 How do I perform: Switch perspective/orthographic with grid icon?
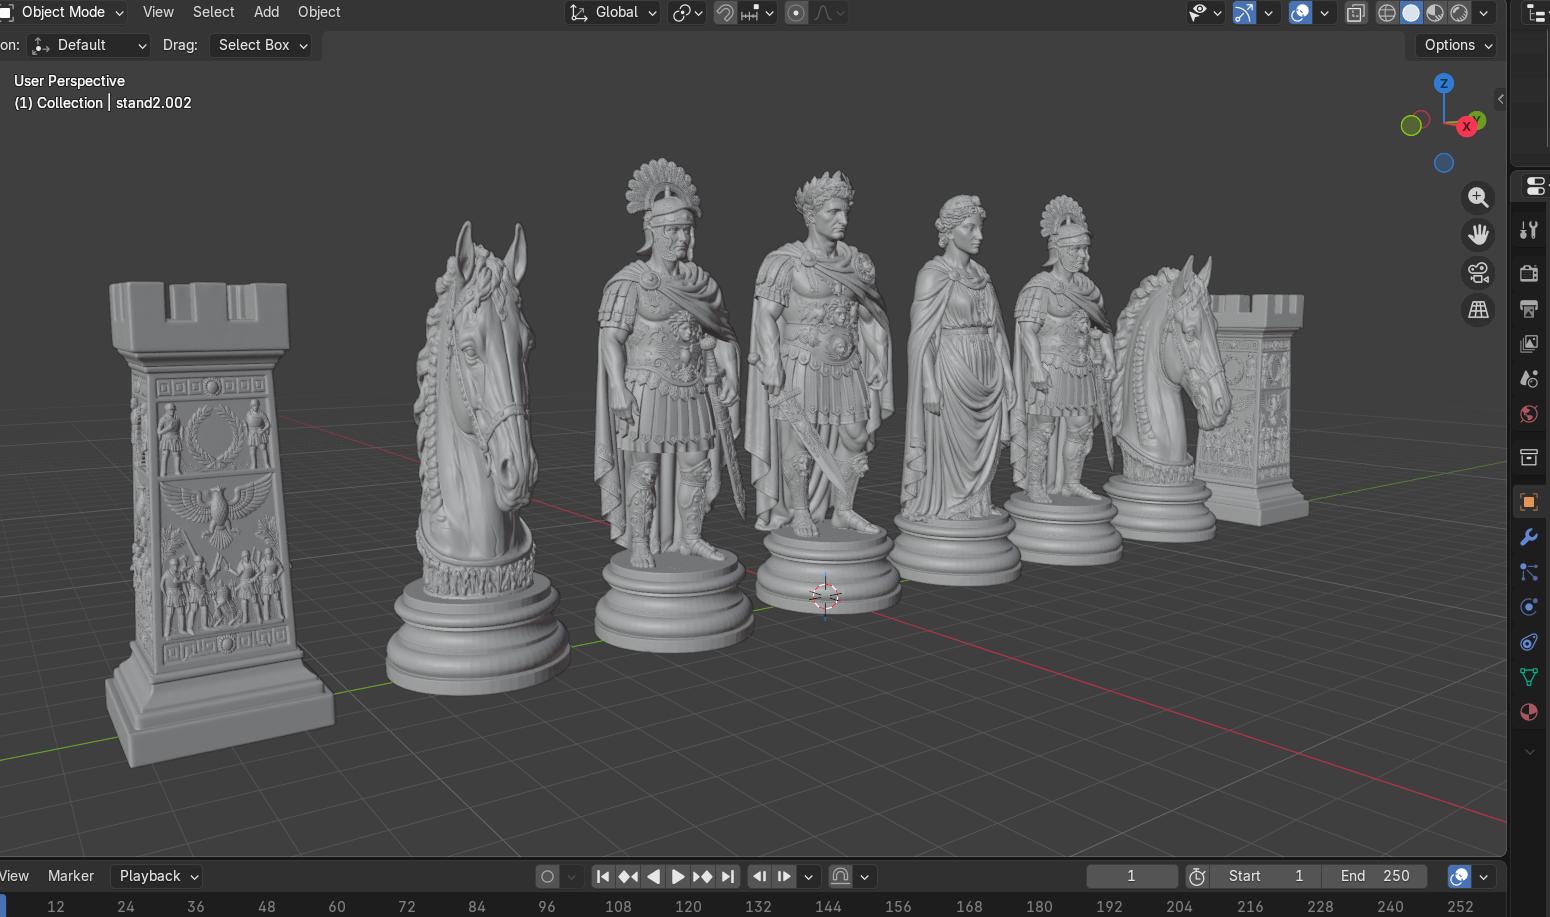tap(1478, 310)
